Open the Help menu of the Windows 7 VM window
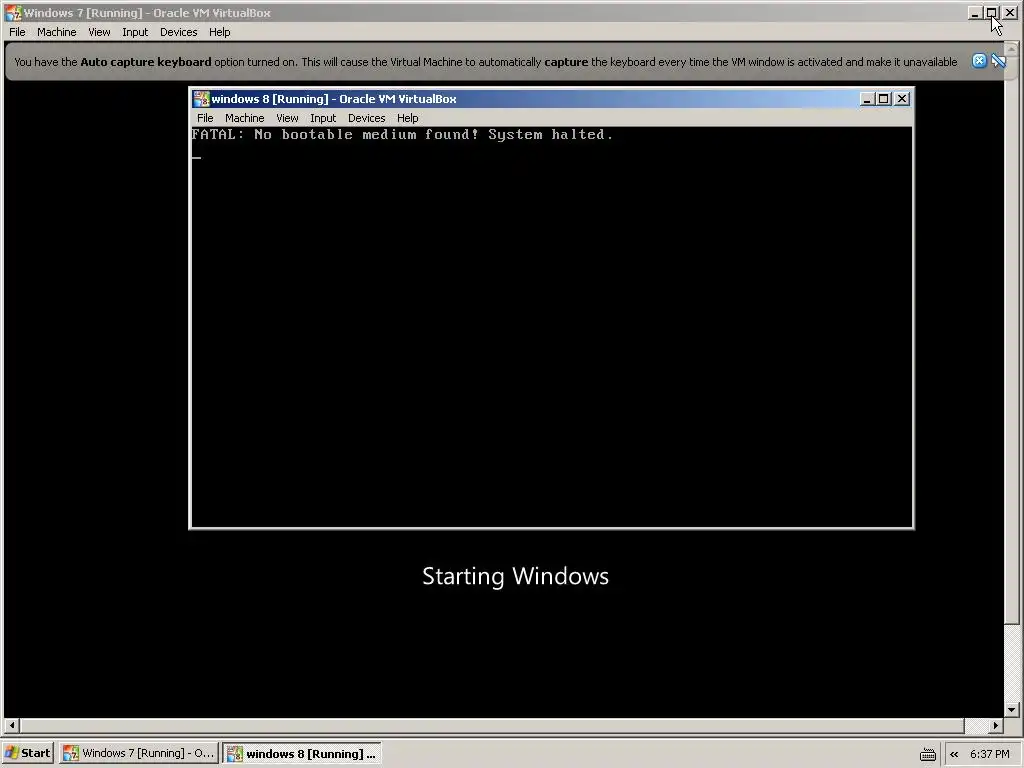1024x768 pixels. click(x=219, y=32)
